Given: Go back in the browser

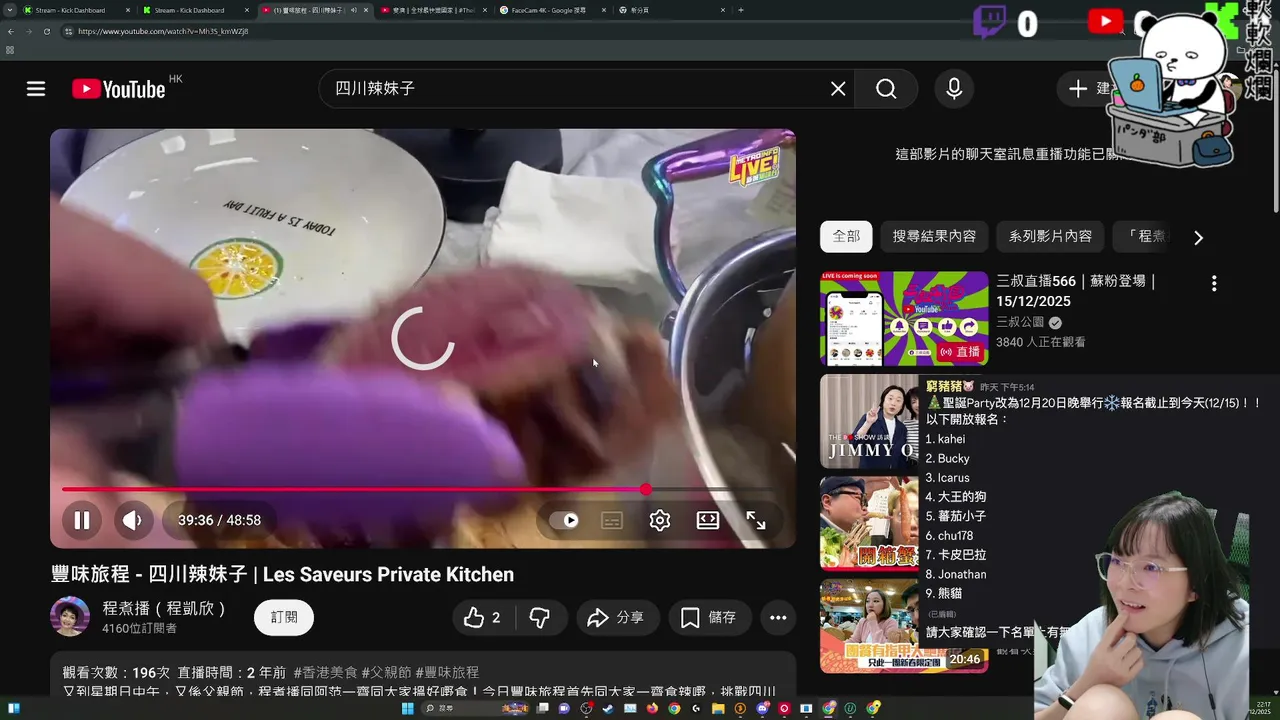Looking at the screenshot, I should pos(10,31).
